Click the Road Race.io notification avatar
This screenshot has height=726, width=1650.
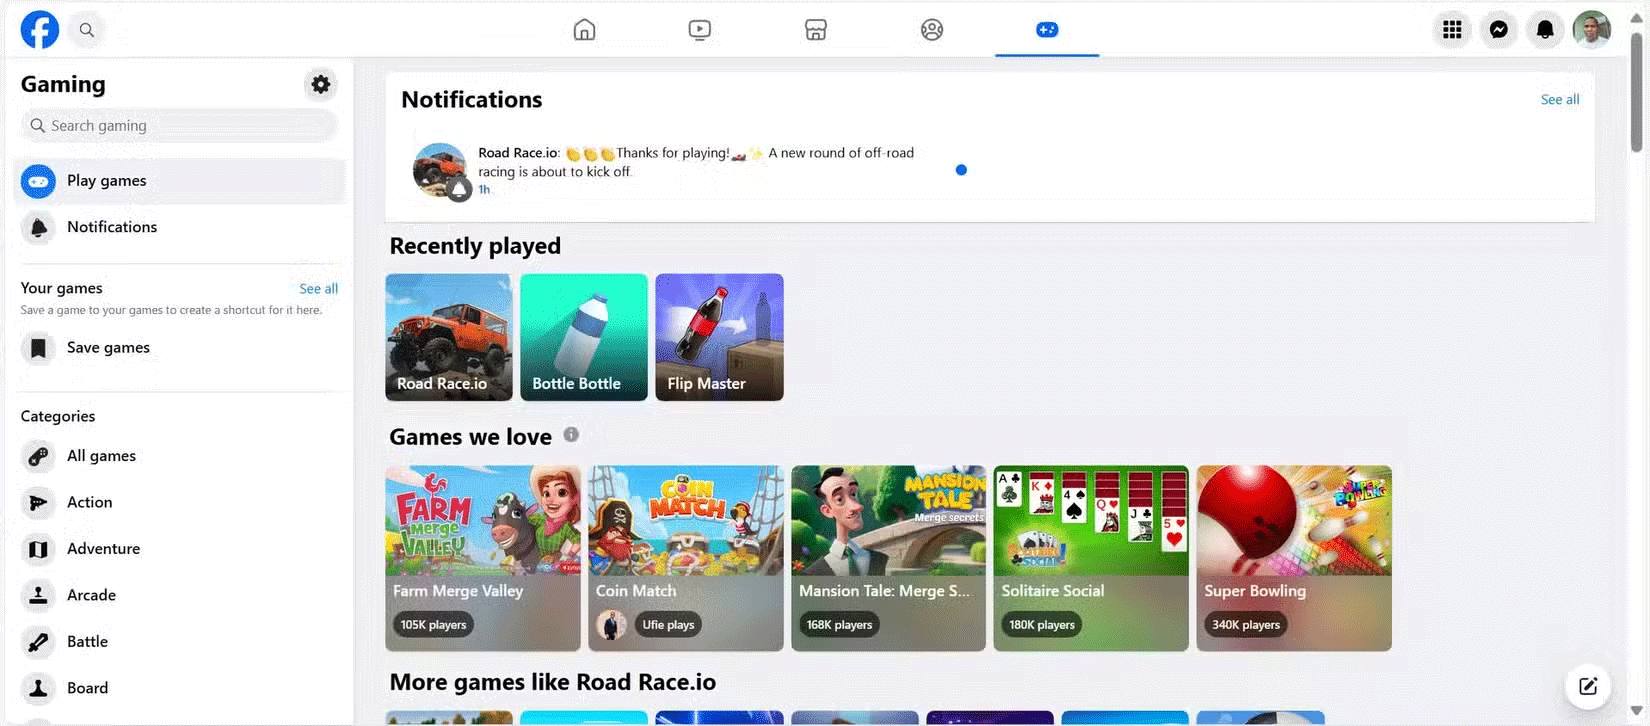(440, 170)
